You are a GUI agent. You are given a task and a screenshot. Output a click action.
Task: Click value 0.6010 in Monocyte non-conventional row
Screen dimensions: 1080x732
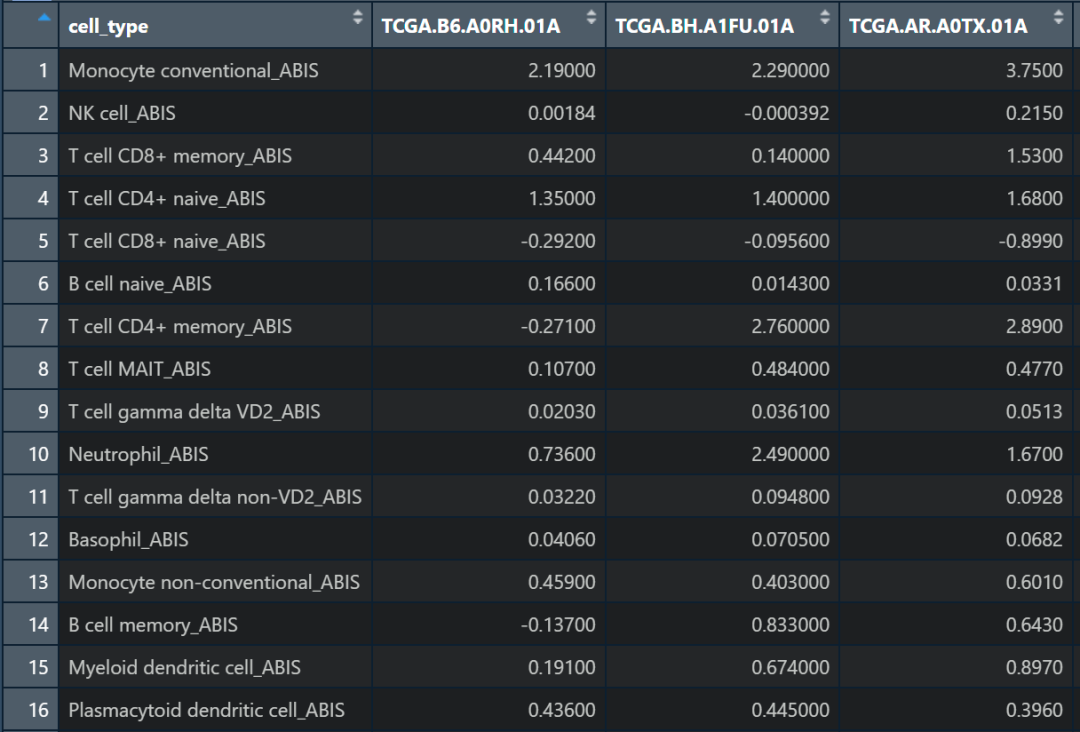click(x=1034, y=583)
